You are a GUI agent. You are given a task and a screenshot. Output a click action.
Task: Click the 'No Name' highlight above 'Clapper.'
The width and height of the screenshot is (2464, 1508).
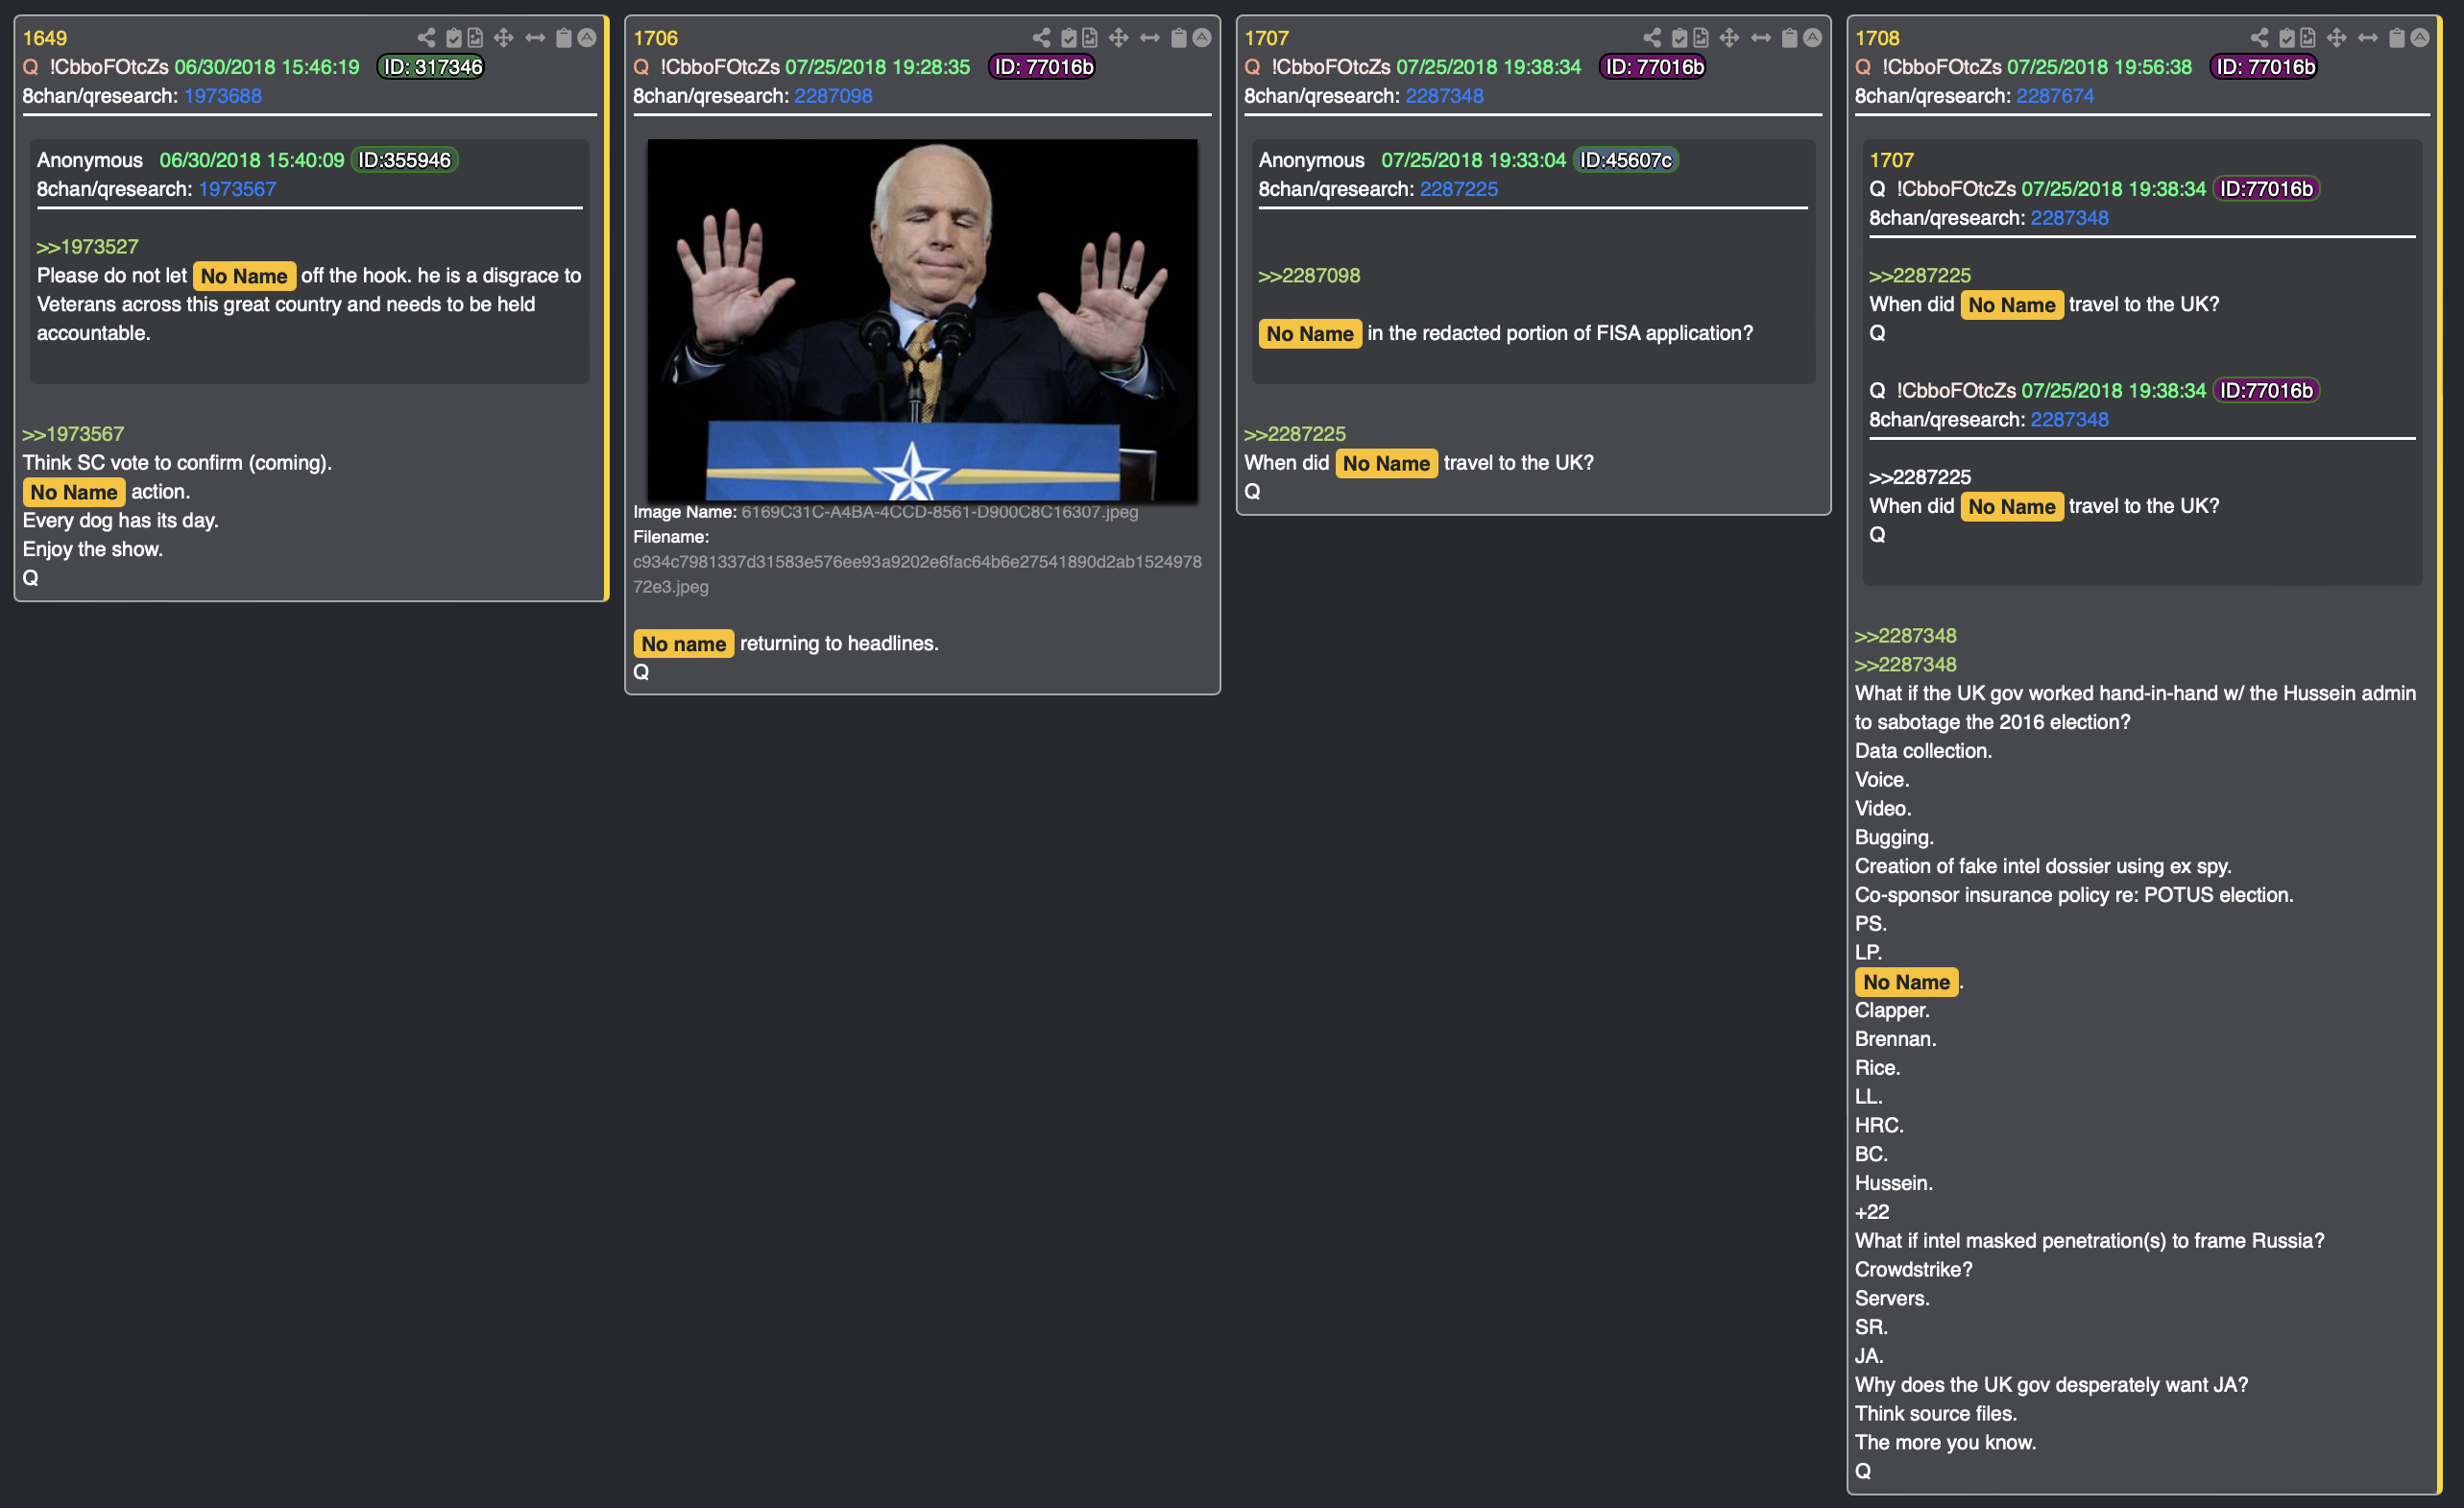click(1907, 982)
